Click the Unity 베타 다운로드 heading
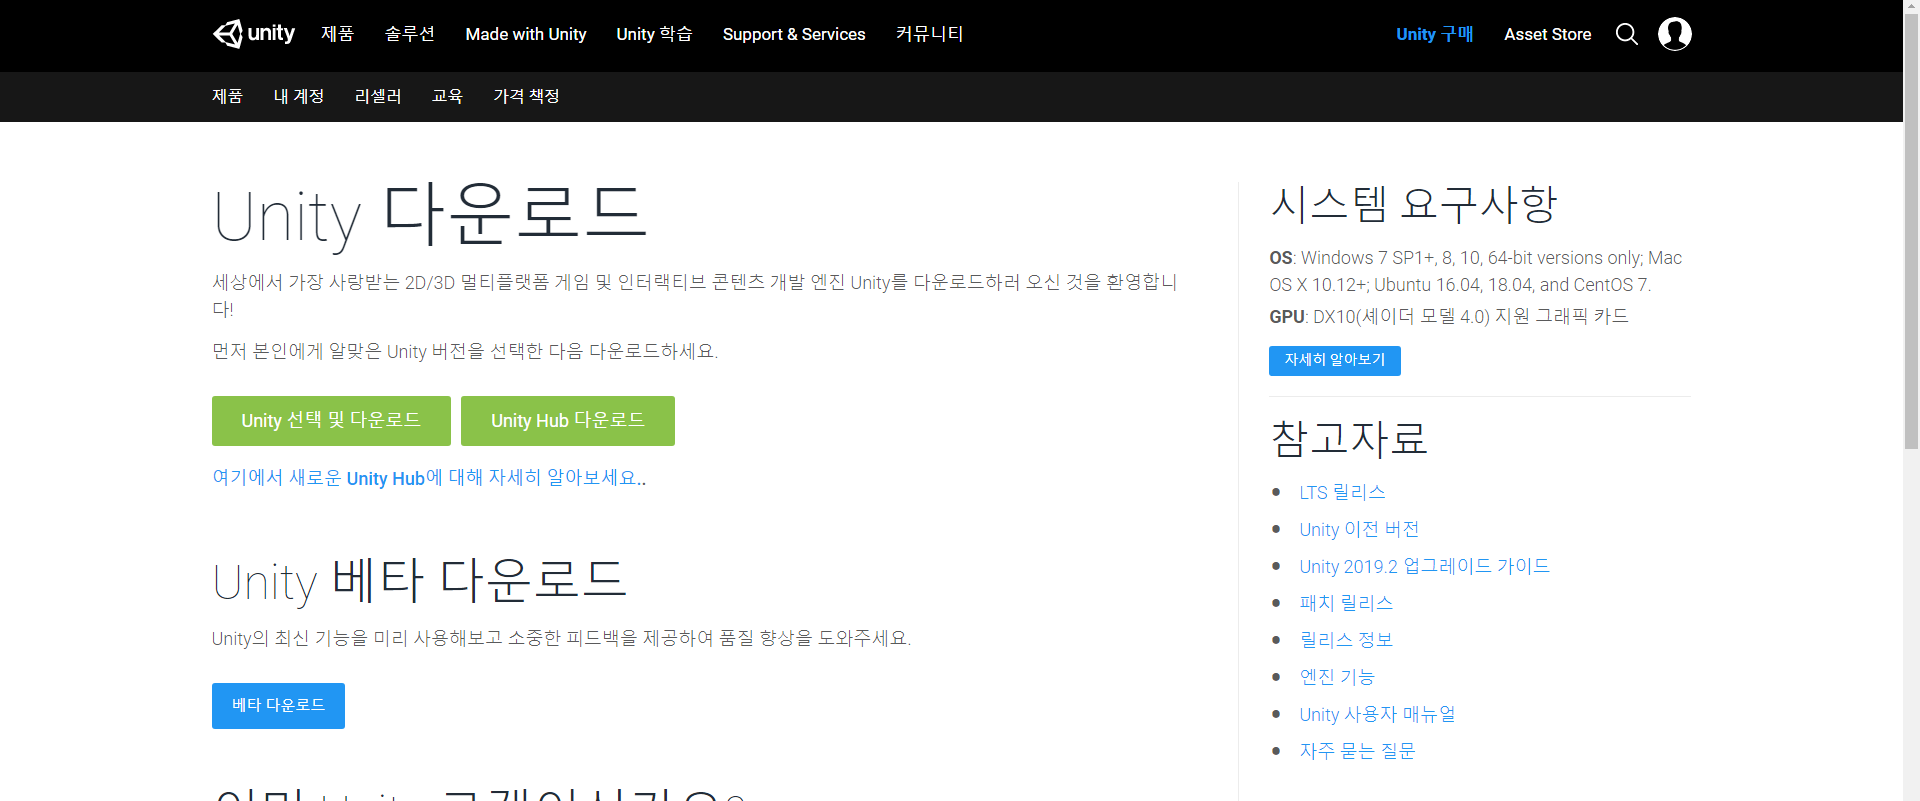Screen dimensions: 1920x801 click(419, 581)
